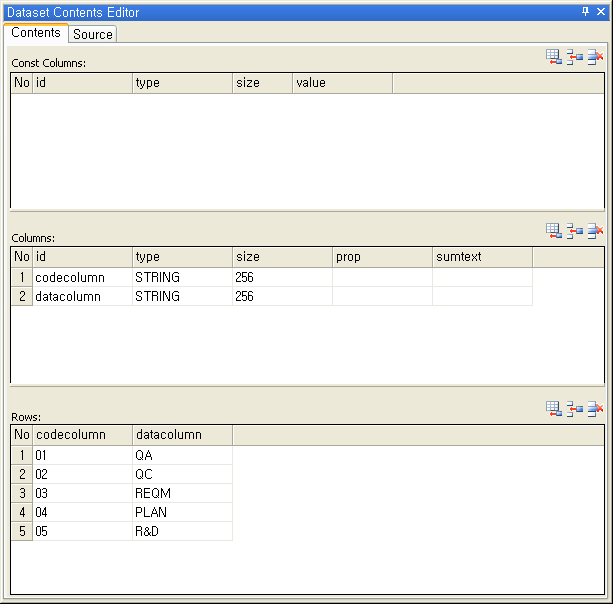The width and height of the screenshot is (613, 604).
Task: Click the insert icon for the Columns section
Action: tap(575, 231)
